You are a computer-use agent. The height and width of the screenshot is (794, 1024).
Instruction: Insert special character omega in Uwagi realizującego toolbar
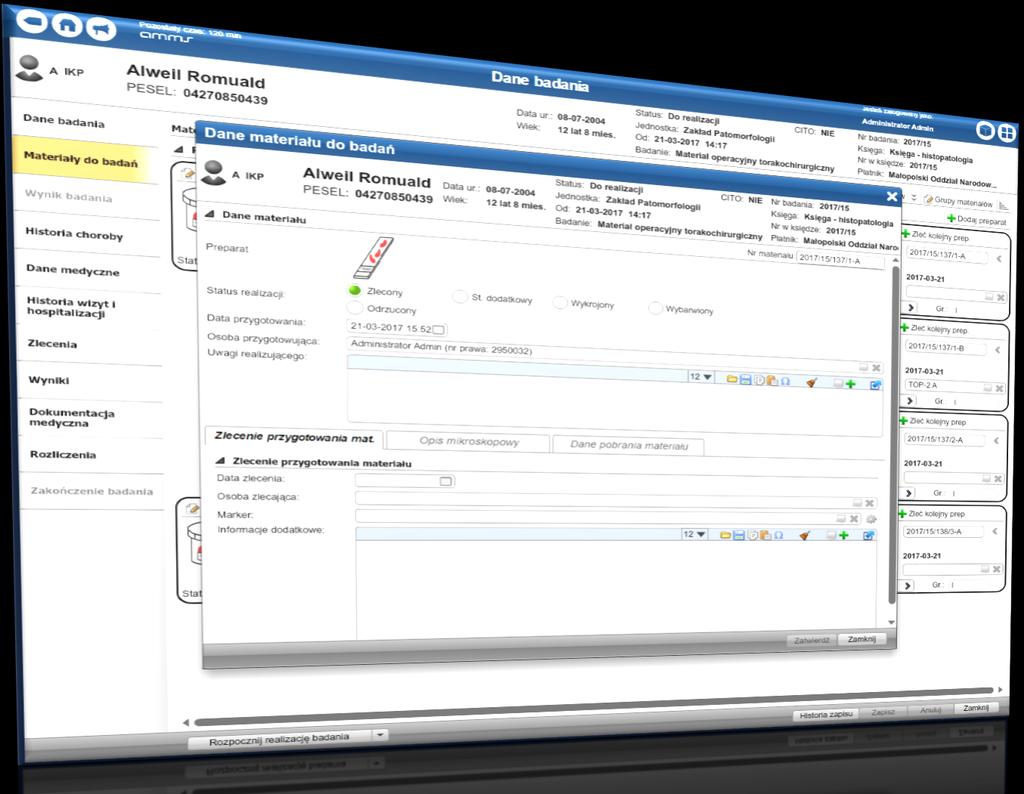pyautogui.click(x=785, y=381)
